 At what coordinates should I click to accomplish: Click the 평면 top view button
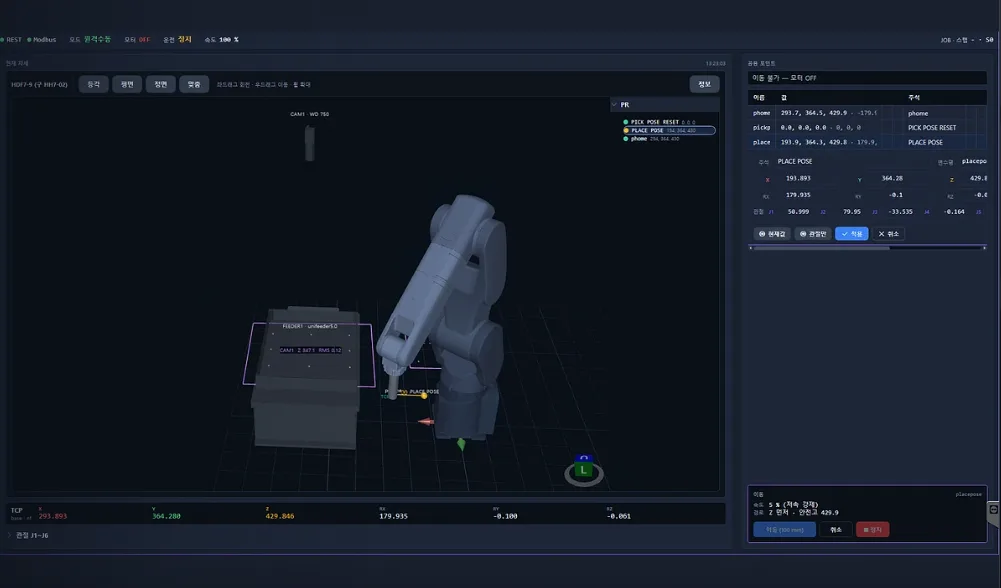coord(127,84)
